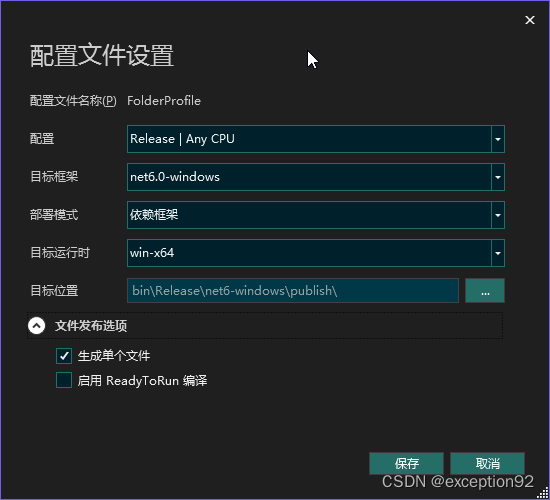The width and height of the screenshot is (550, 500).
Task: Click the arrow of the 配置 combo box
Action: [x=498, y=139]
